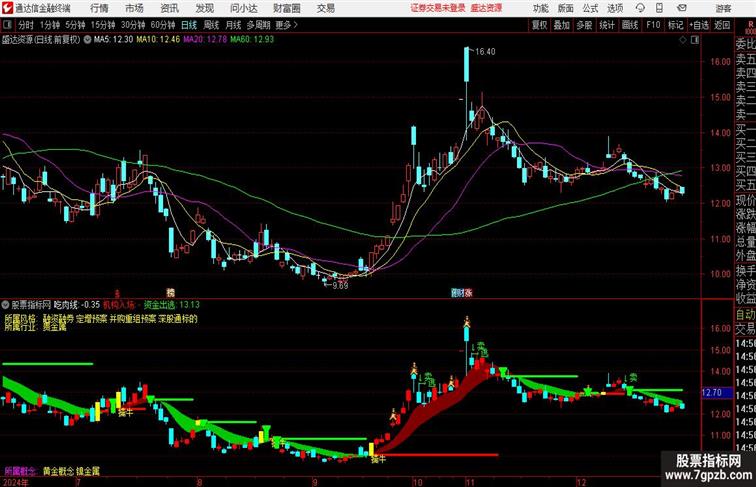Toggle the right side panel icon
The image size is (756, 487).
pyautogui.click(x=695, y=40)
